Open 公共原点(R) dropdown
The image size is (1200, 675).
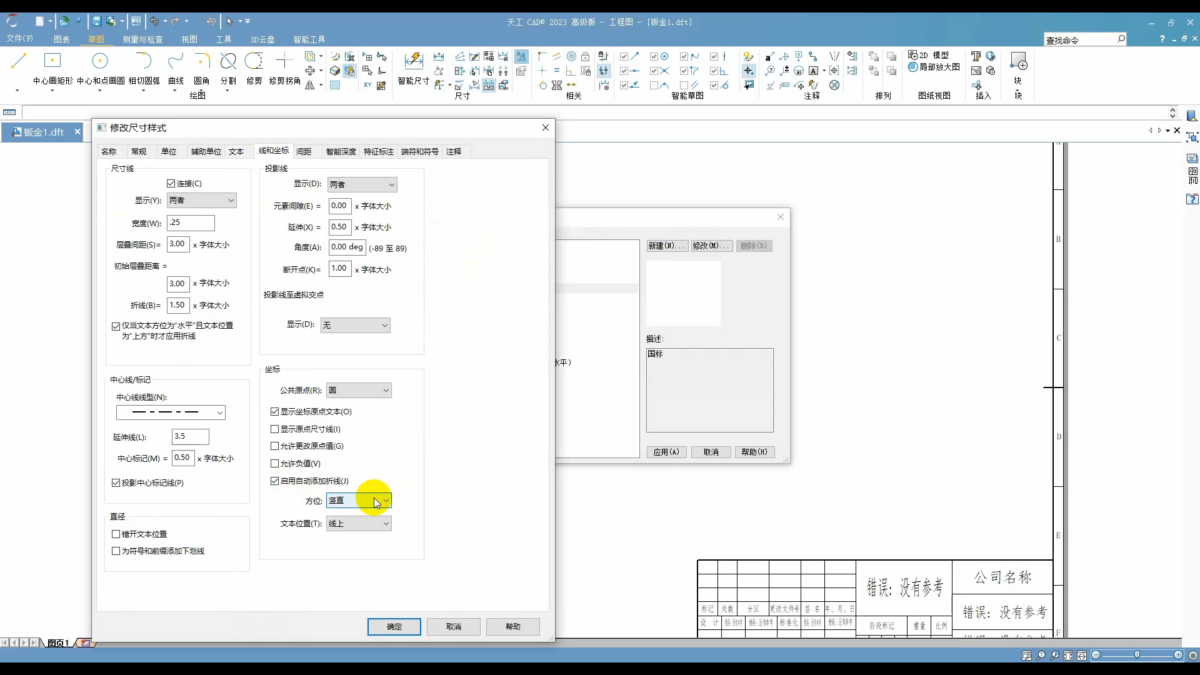359,390
